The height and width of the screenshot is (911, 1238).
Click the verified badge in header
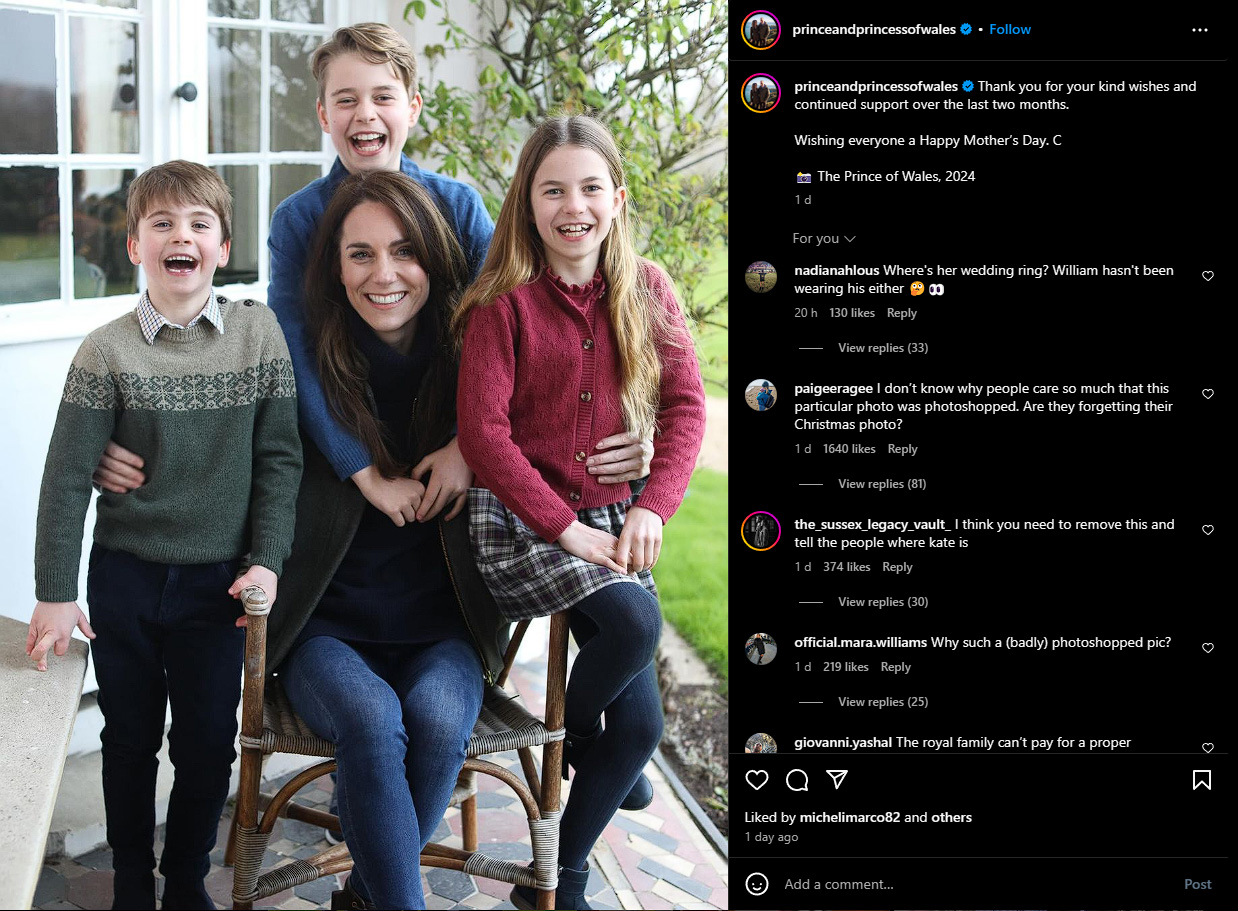click(x=966, y=29)
